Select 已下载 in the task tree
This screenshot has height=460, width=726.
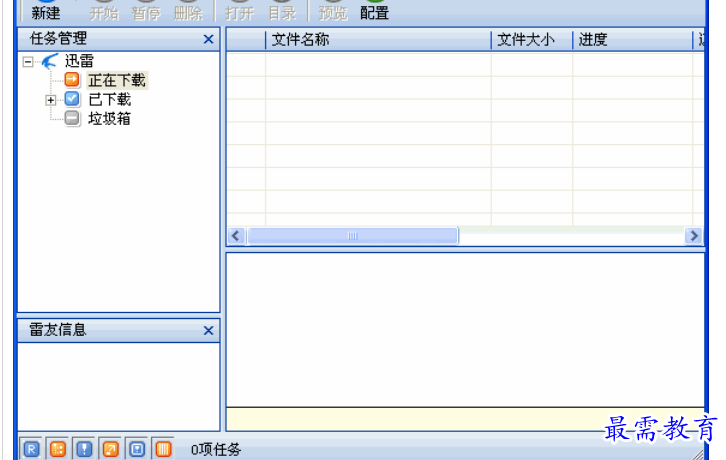pos(110,100)
